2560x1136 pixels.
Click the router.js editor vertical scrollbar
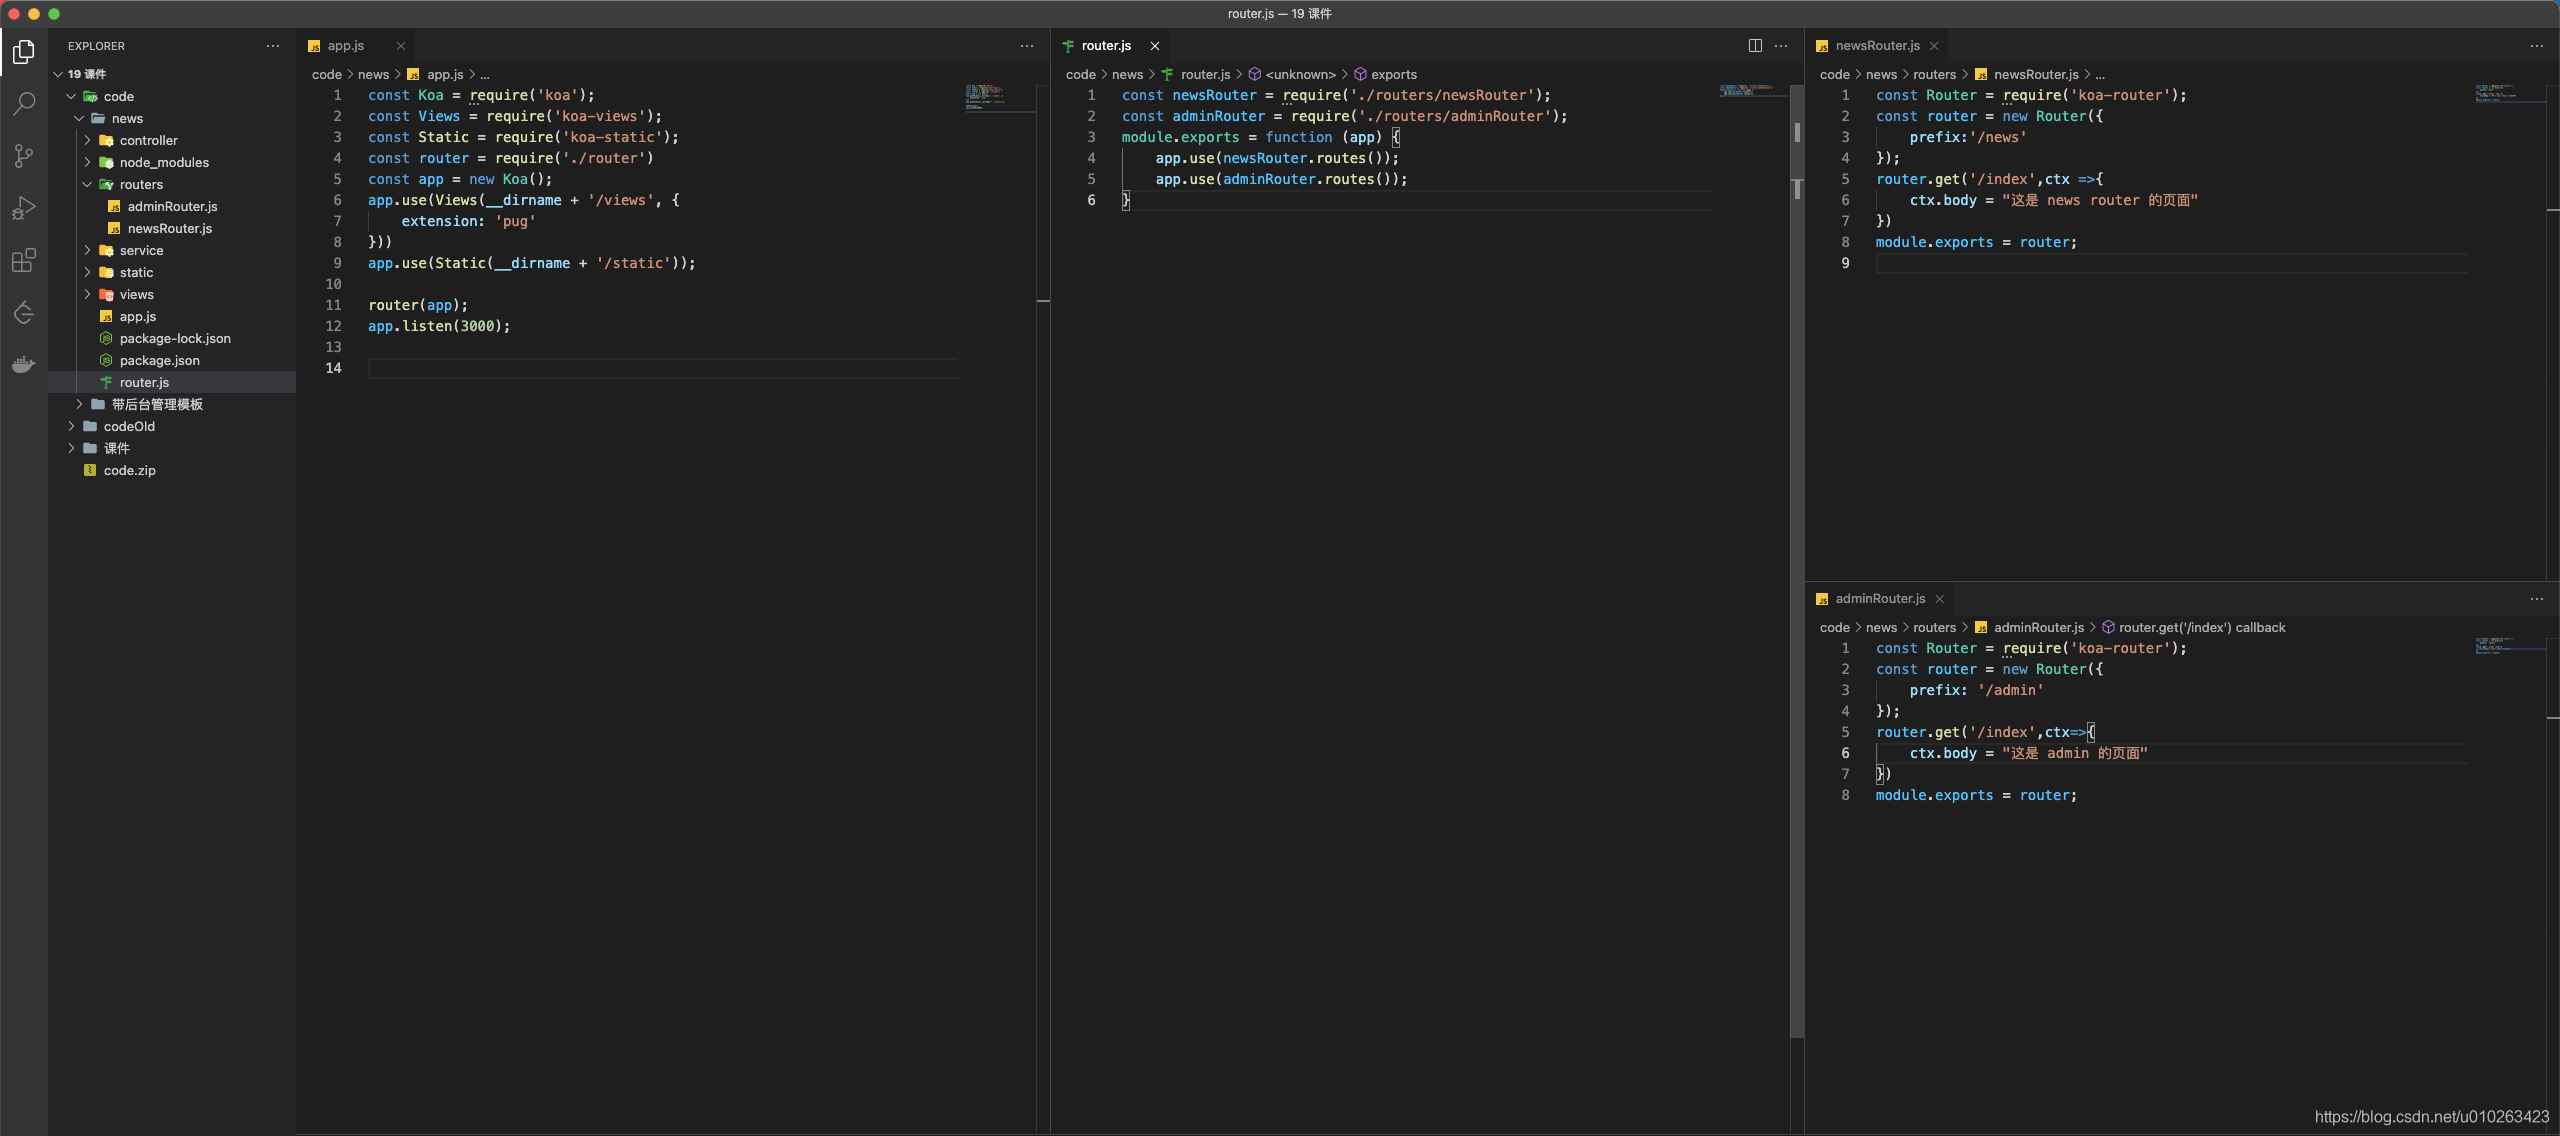[x=1797, y=560]
